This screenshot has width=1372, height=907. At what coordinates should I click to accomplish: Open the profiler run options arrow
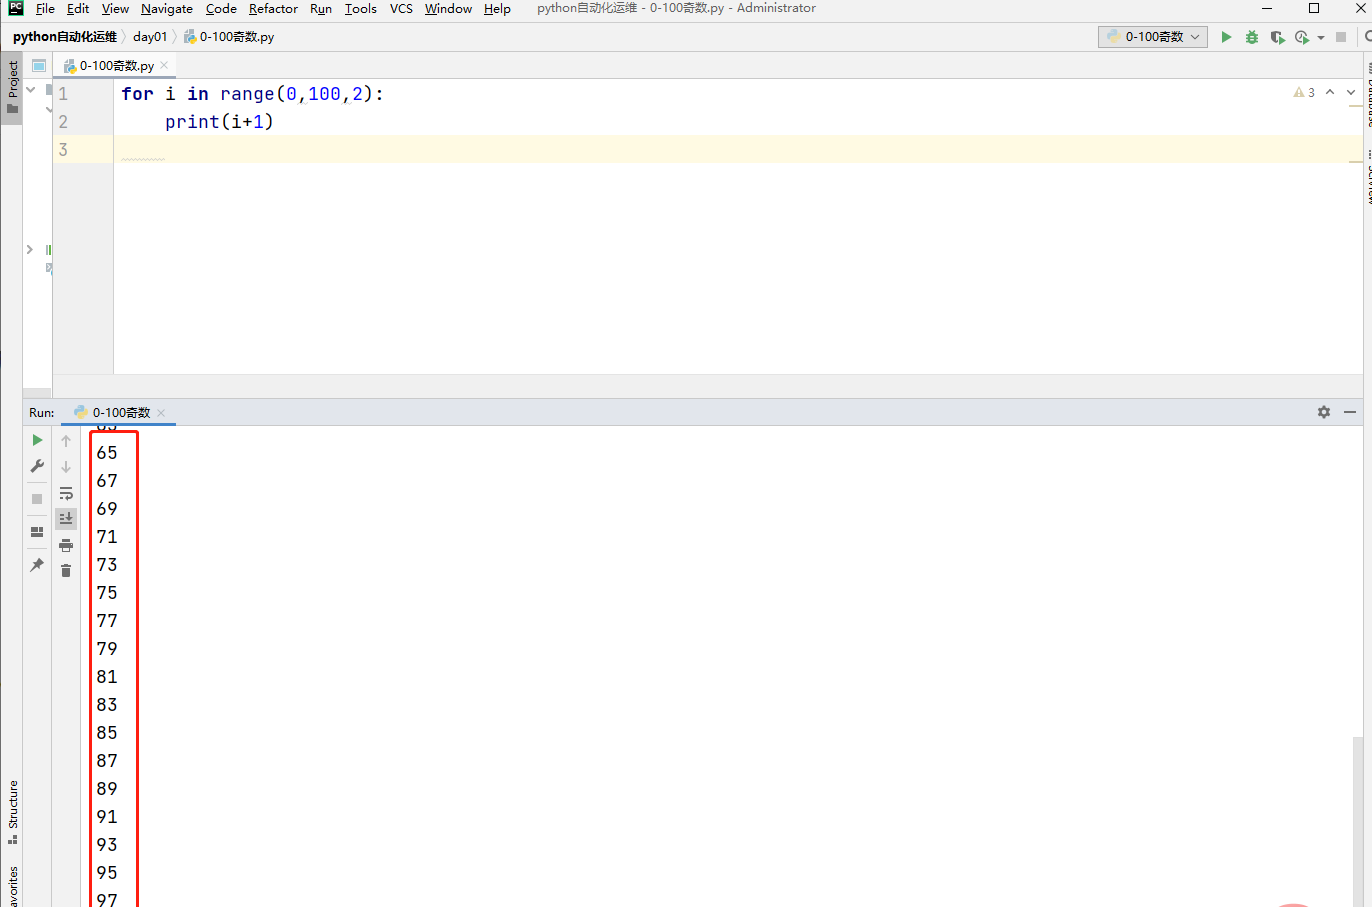tap(1321, 38)
